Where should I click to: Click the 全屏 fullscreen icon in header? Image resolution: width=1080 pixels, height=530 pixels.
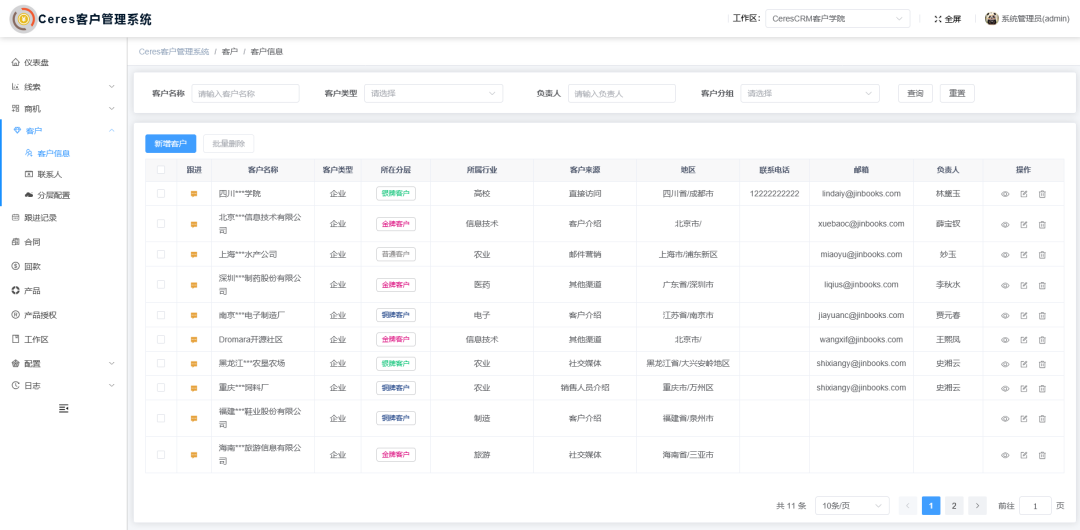pos(937,19)
